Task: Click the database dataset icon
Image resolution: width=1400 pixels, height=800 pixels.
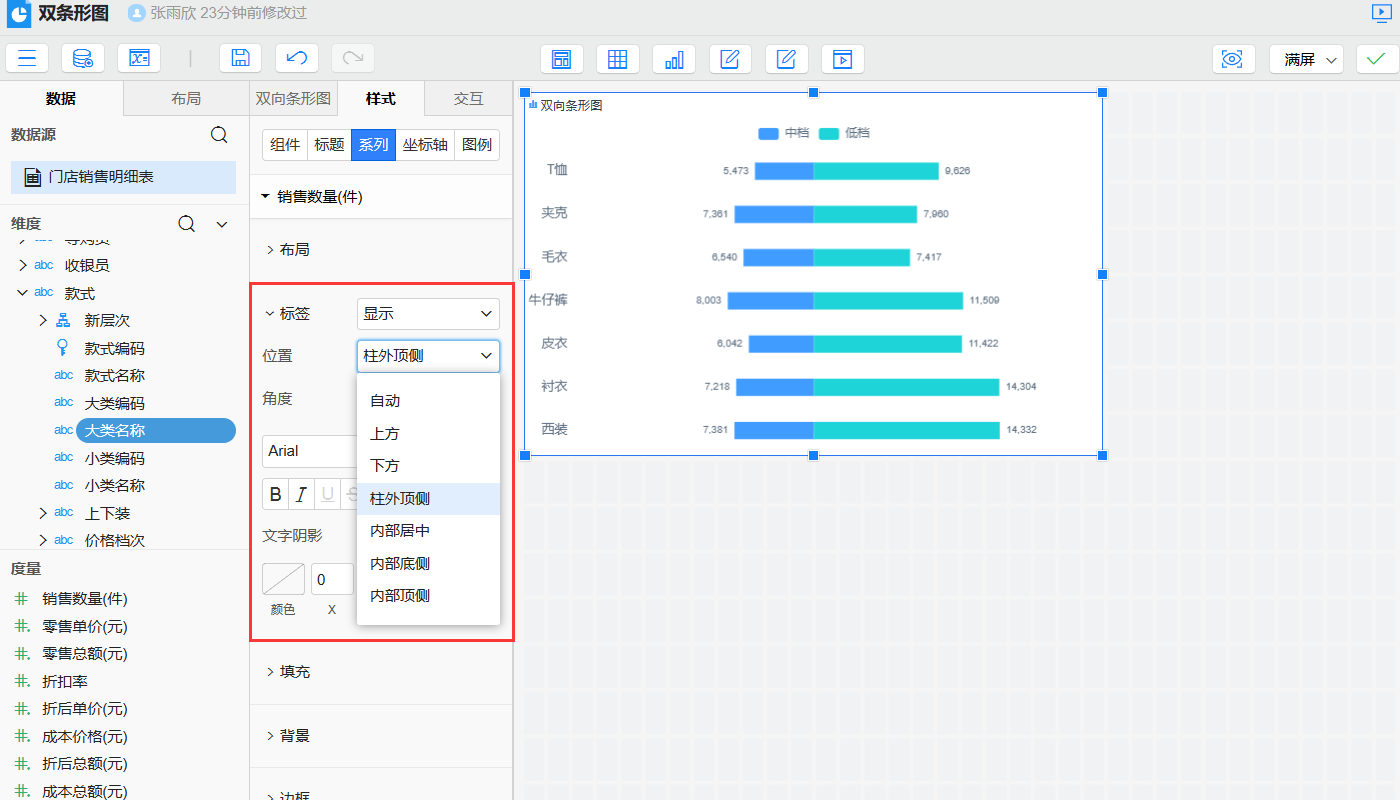Action: coord(83,58)
